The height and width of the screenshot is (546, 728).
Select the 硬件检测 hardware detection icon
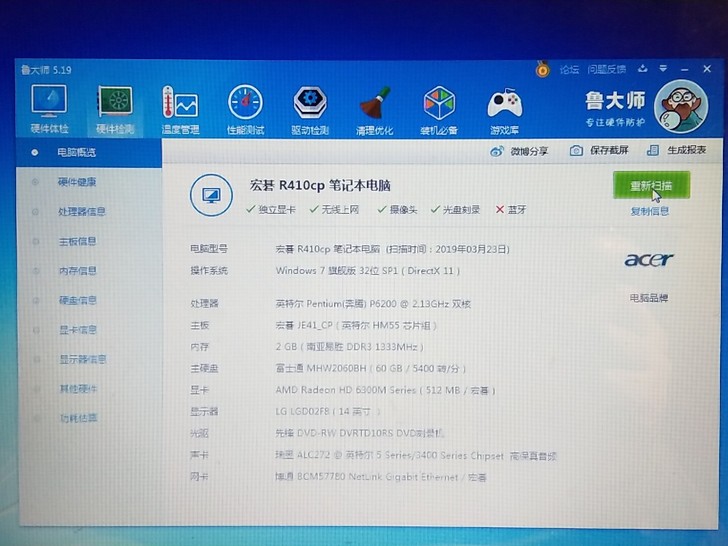[x=115, y=110]
